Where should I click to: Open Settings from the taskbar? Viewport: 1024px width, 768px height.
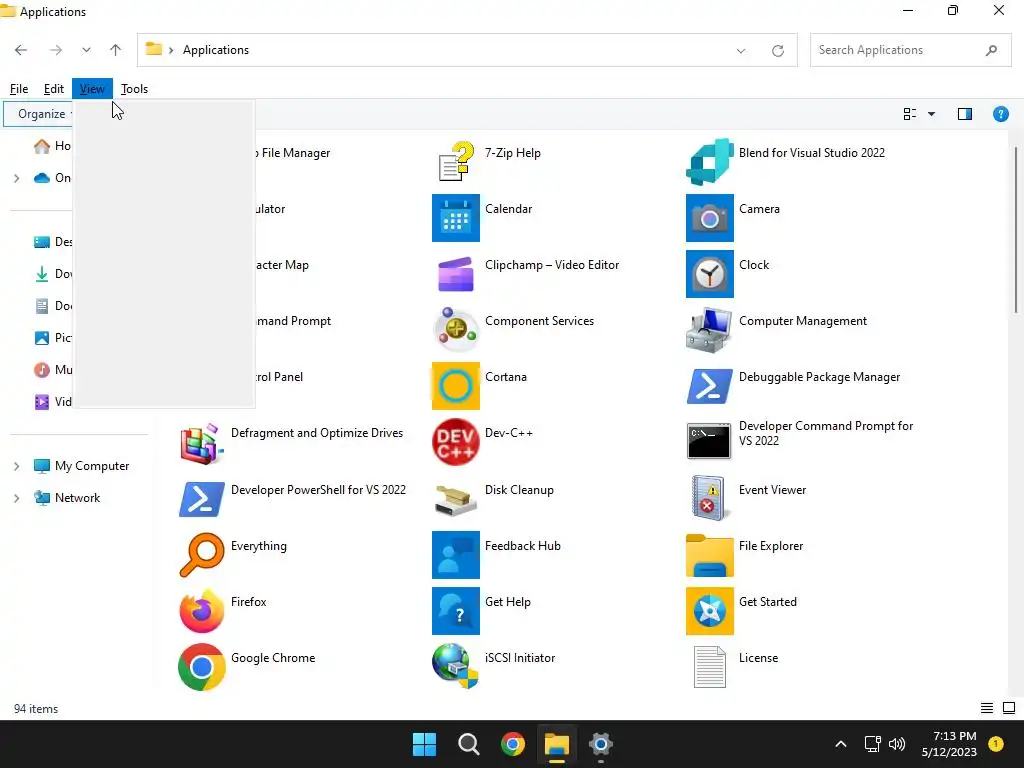600,744
